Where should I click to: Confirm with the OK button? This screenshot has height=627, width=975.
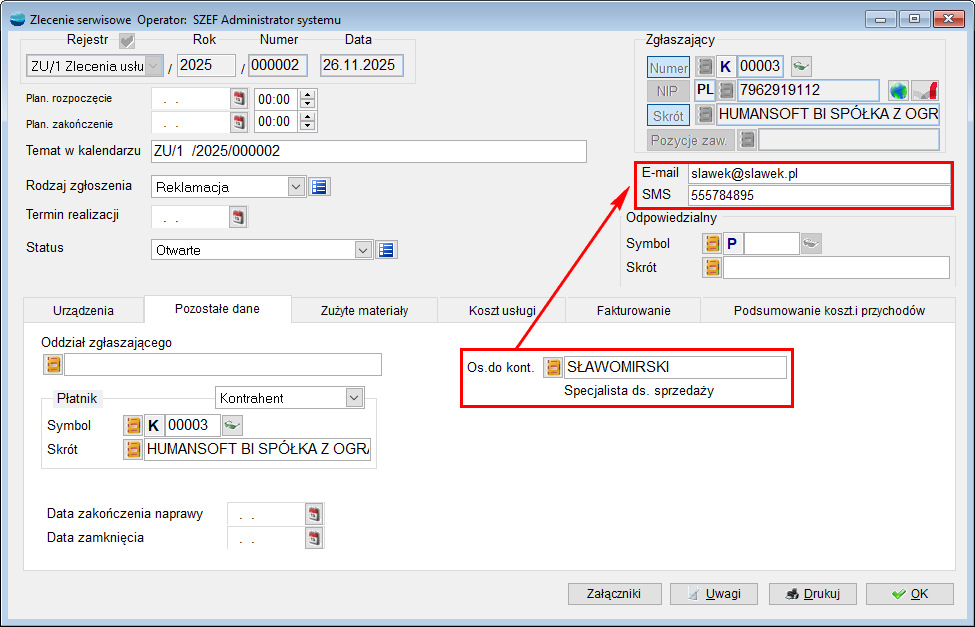pyautogui.click(x=910, y=593)
